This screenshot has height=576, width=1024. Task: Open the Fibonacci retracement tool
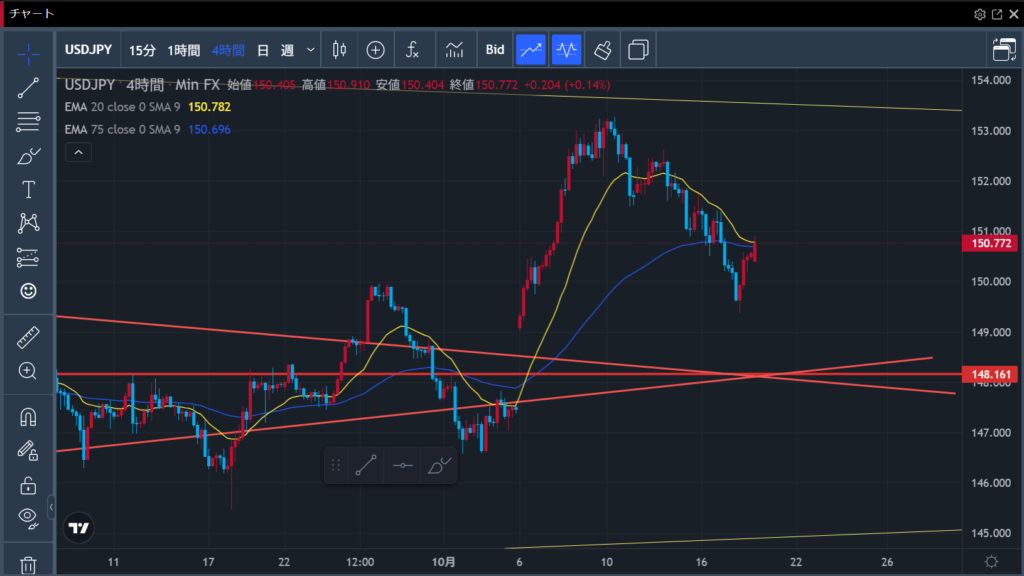pyautogui.click(x=28, y=122)
